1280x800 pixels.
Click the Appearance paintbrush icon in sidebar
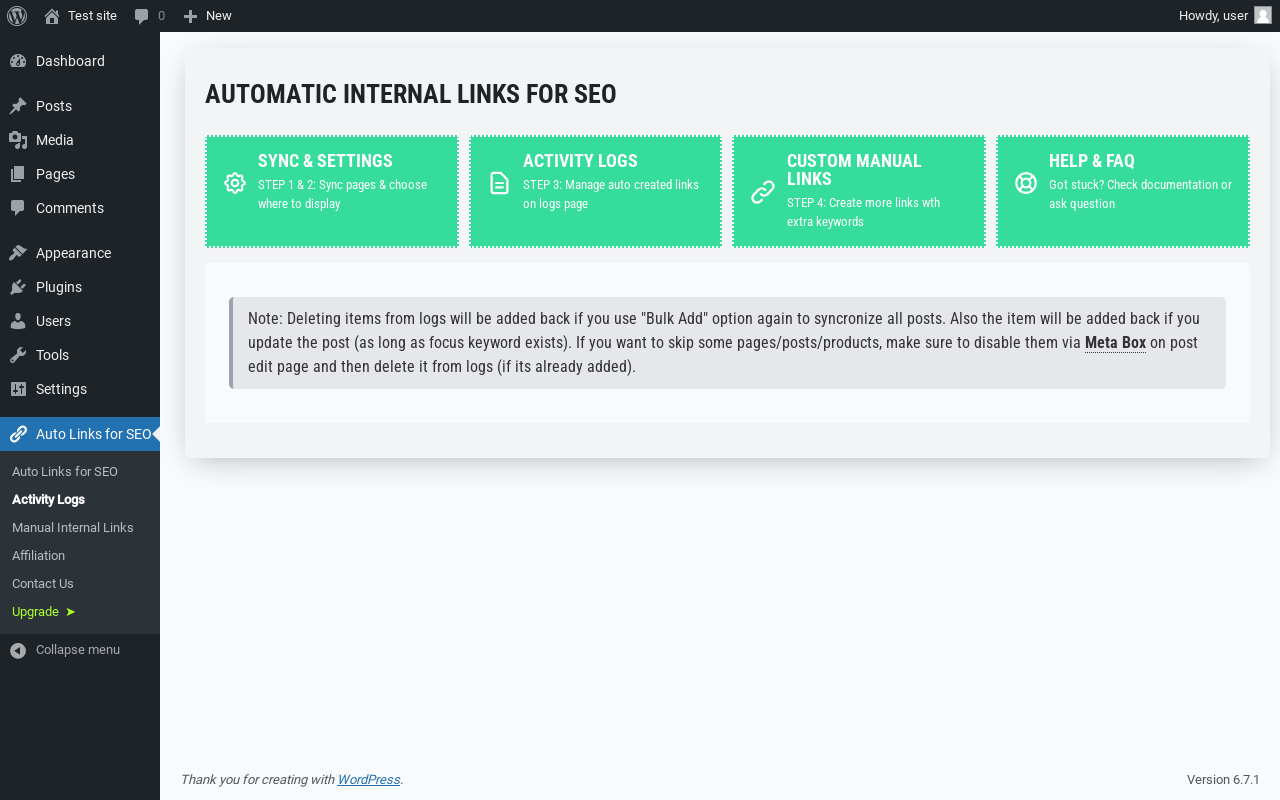[18, 253]
